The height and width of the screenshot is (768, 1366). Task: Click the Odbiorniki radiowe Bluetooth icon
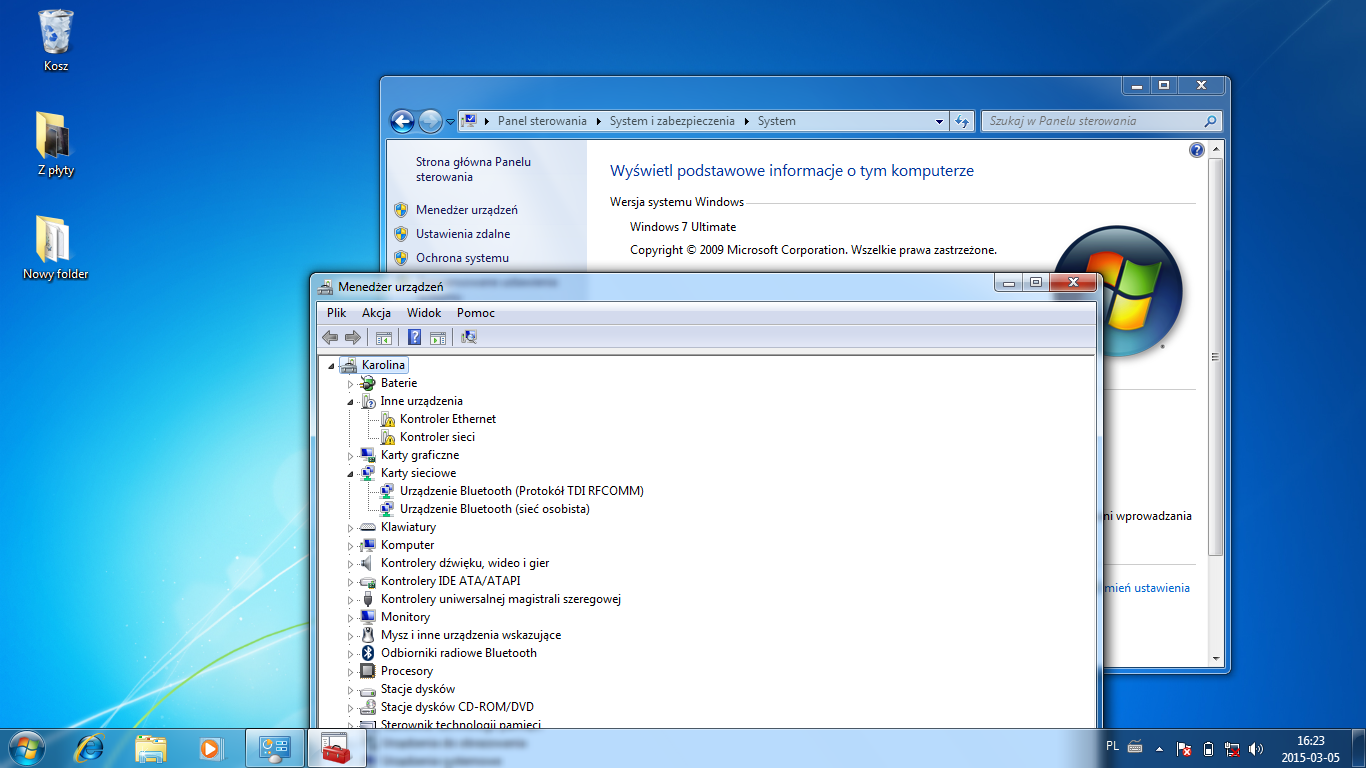pyautogui.click(x=368, y=653)
